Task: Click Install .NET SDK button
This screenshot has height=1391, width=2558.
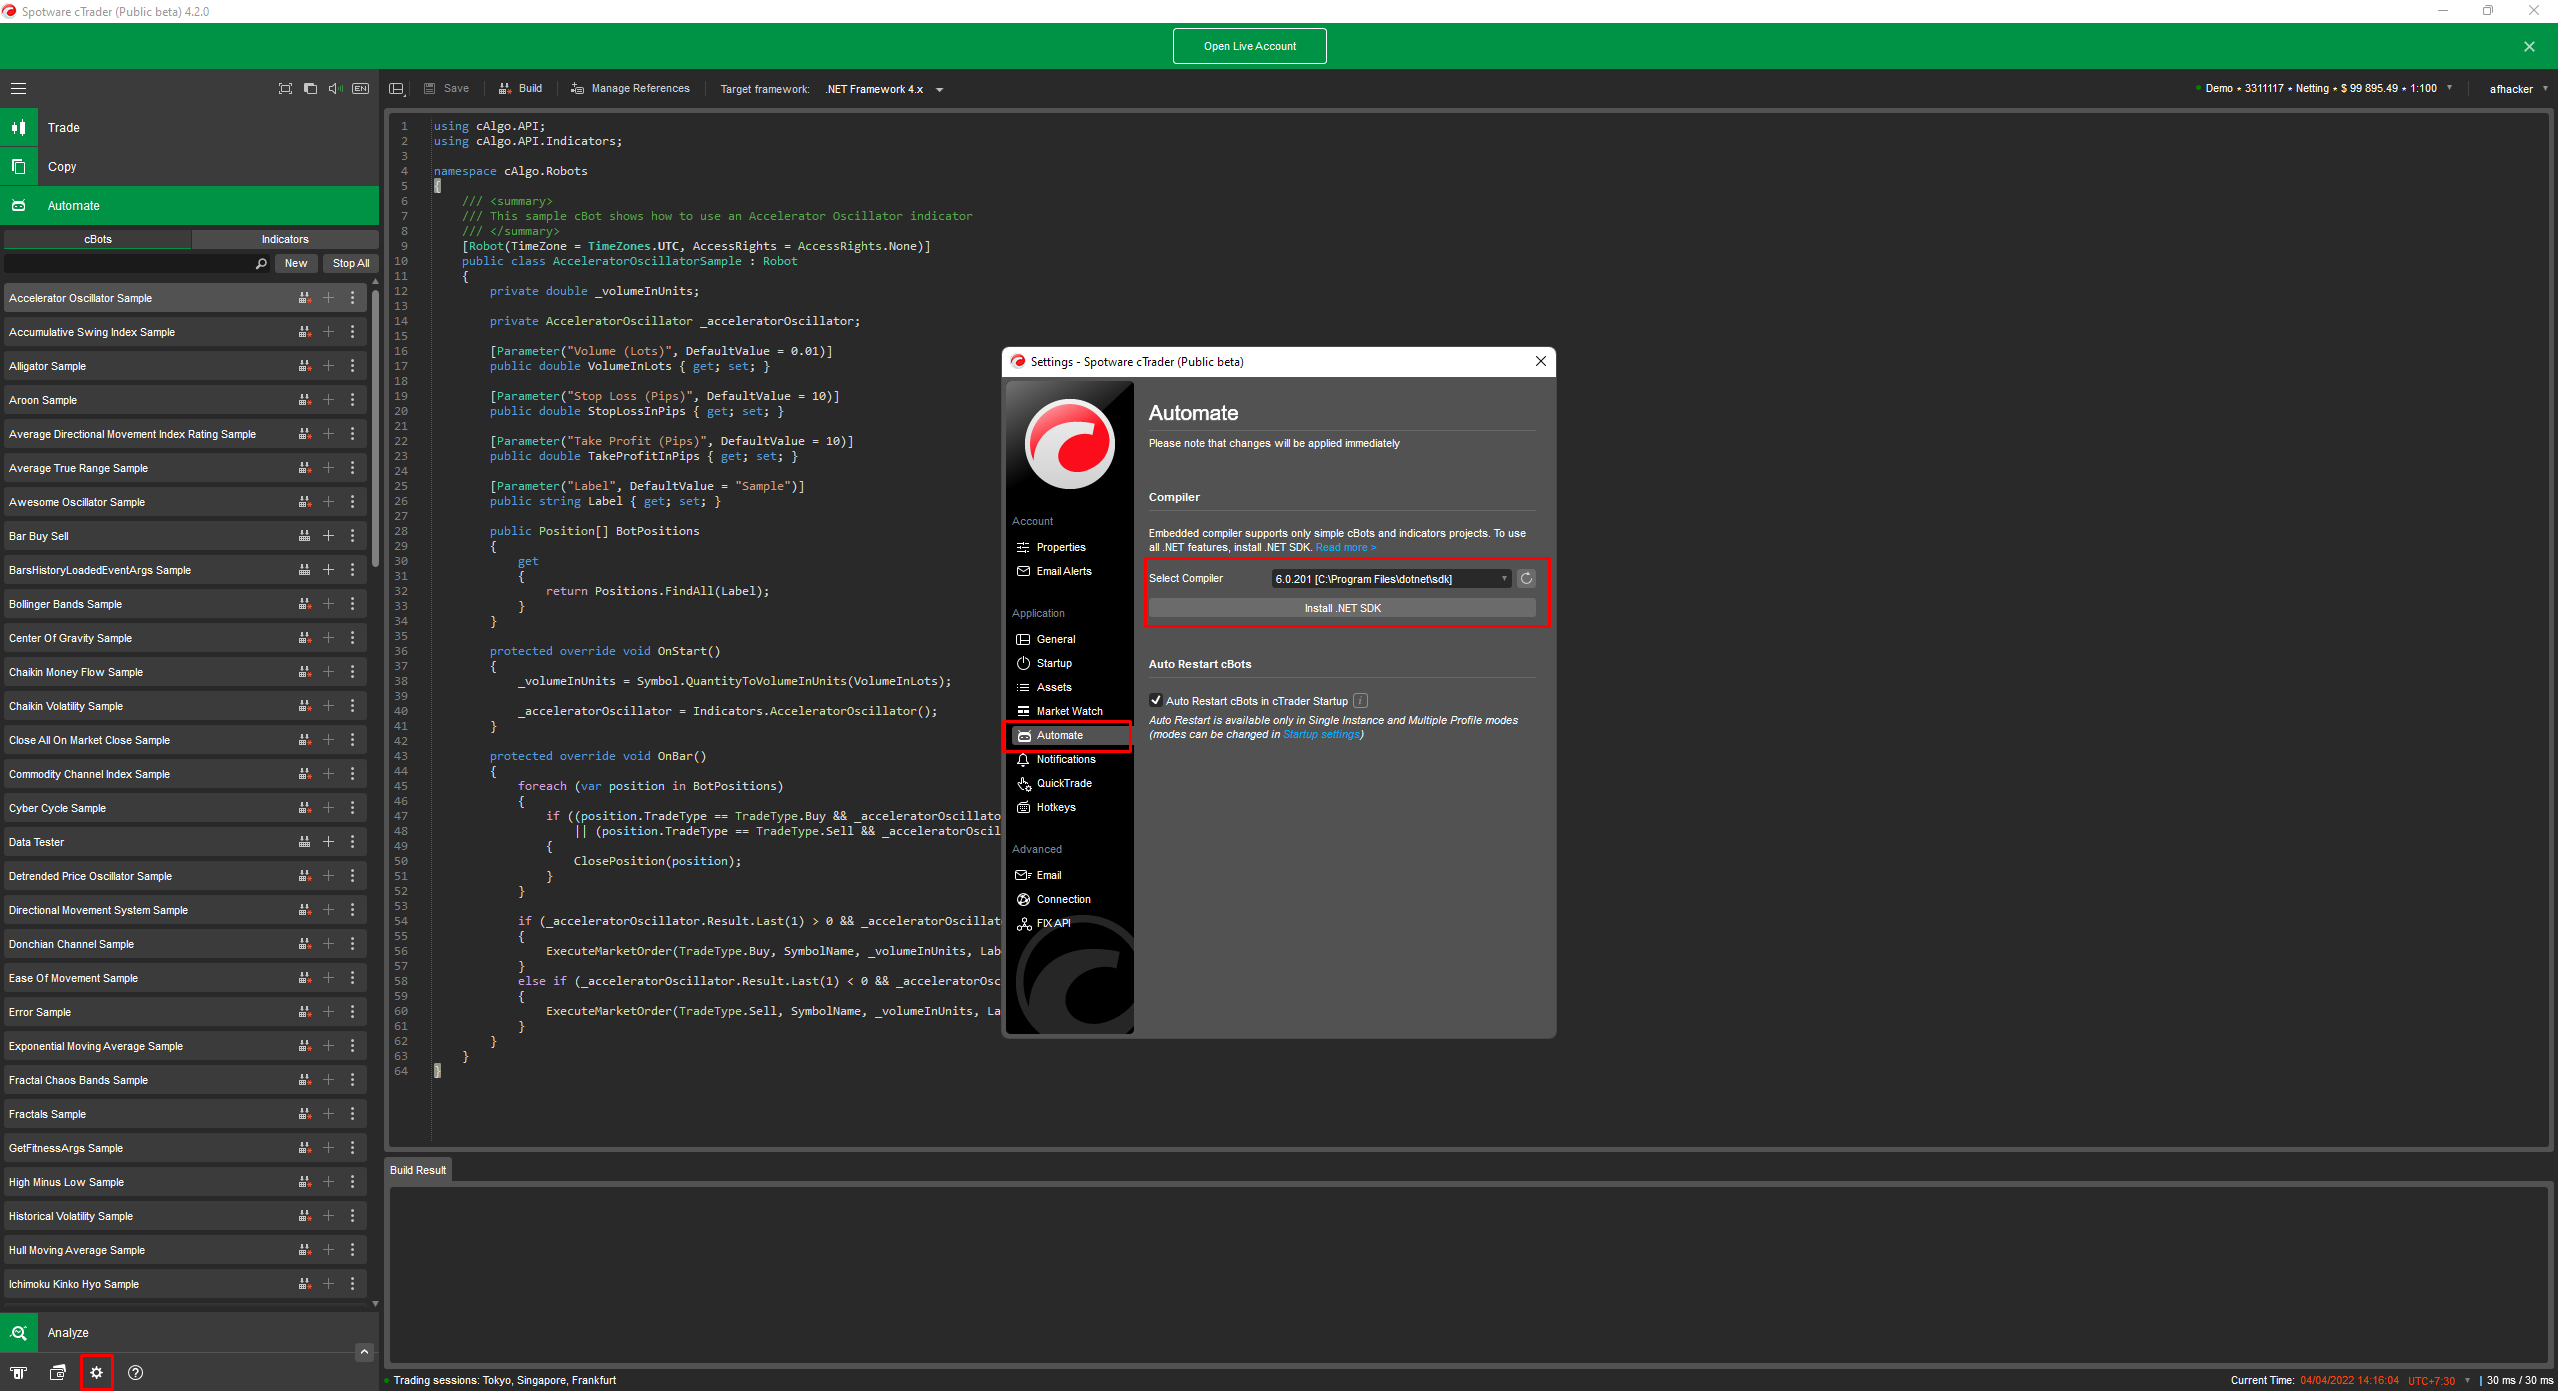Action: pos(1342,608)
